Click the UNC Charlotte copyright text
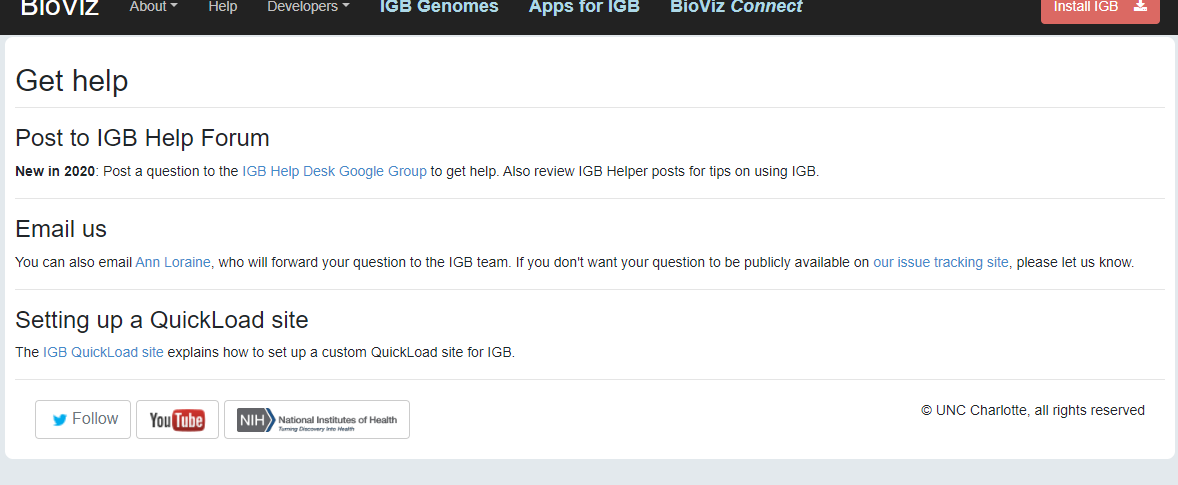Image resolution: width=1178 pixels, height=485 pixels. pos(1032,410)
